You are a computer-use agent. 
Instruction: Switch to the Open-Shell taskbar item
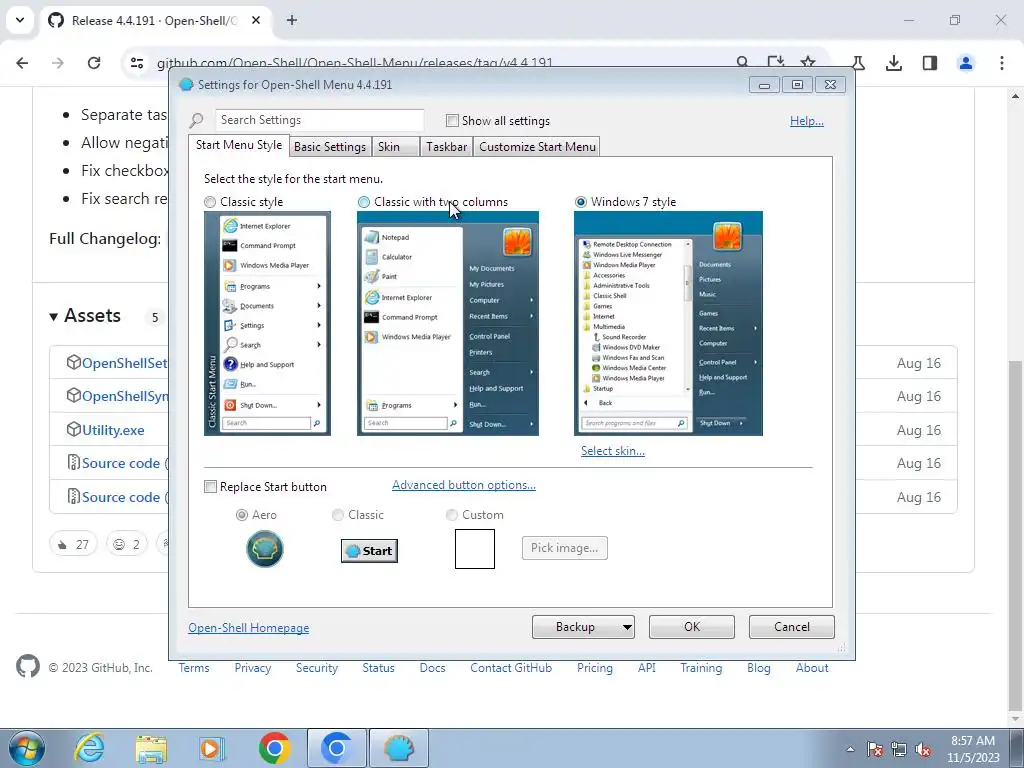399,748
